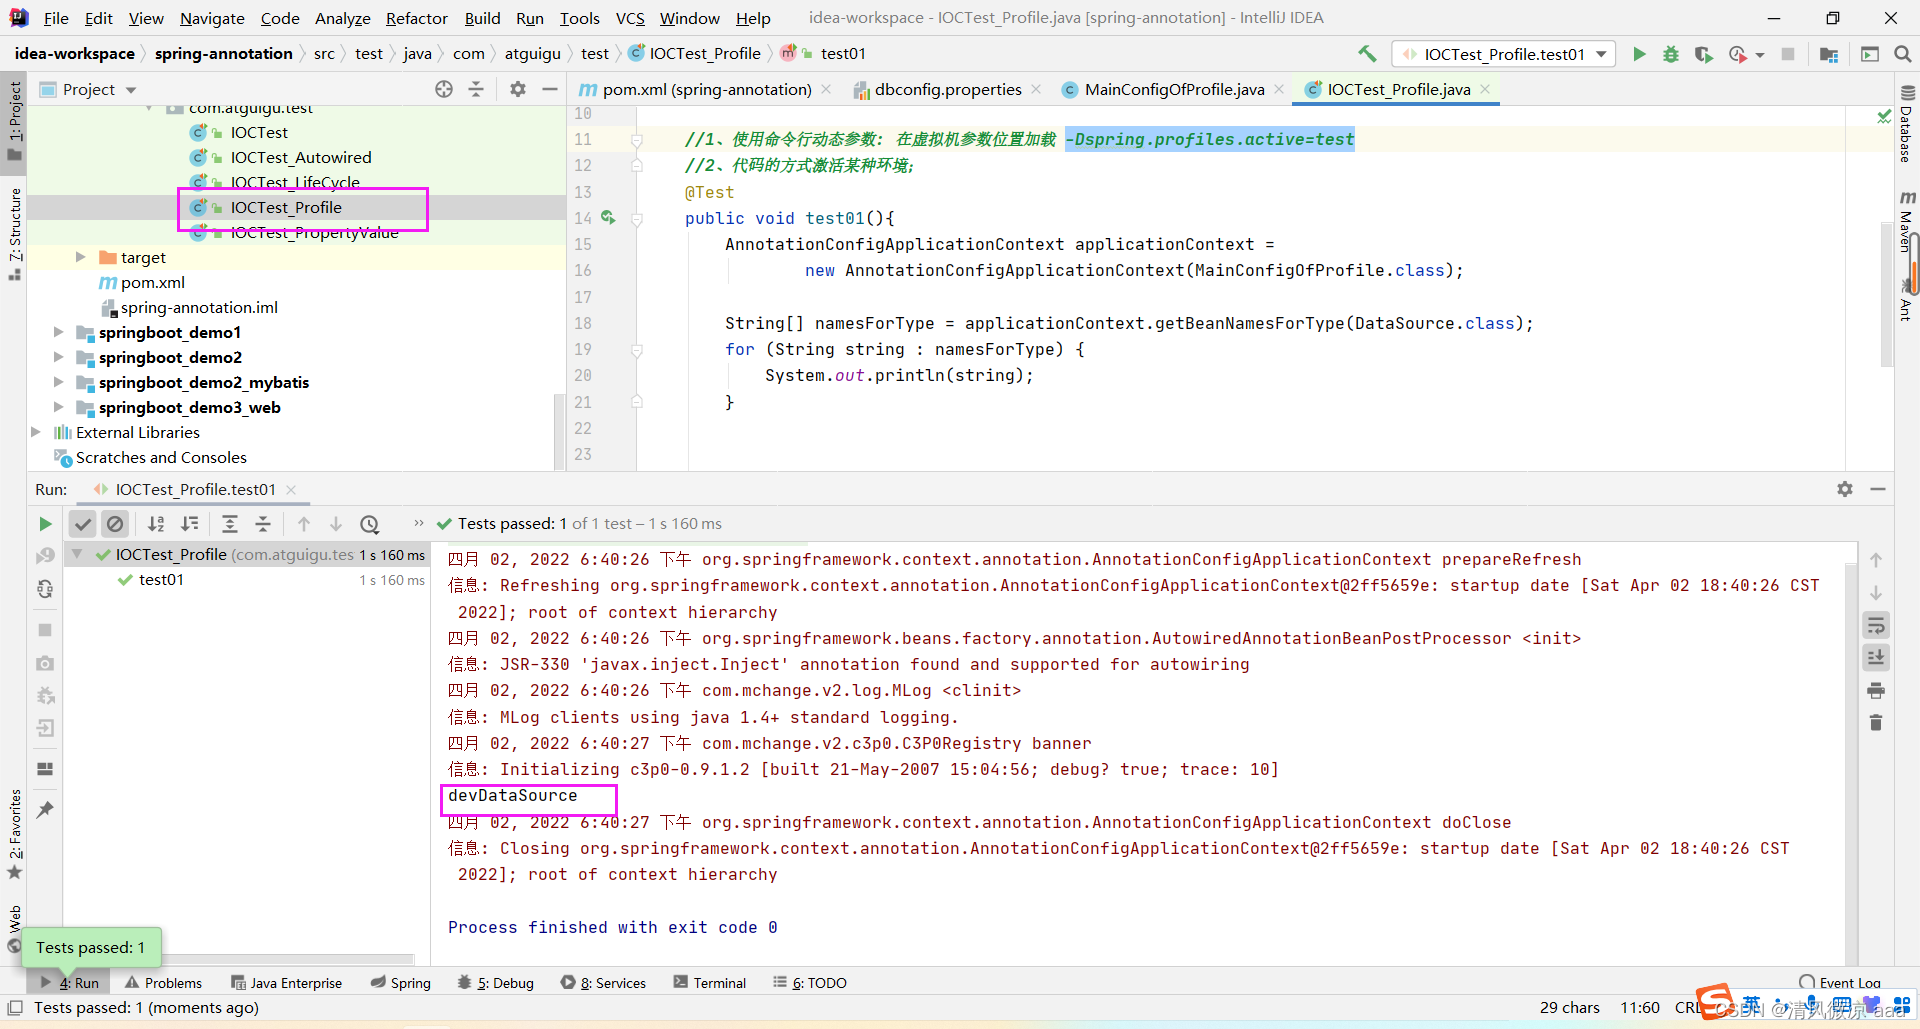Screen dimensions: 1920x1029
Task: Expand all test results
Action: click(230, 524)
